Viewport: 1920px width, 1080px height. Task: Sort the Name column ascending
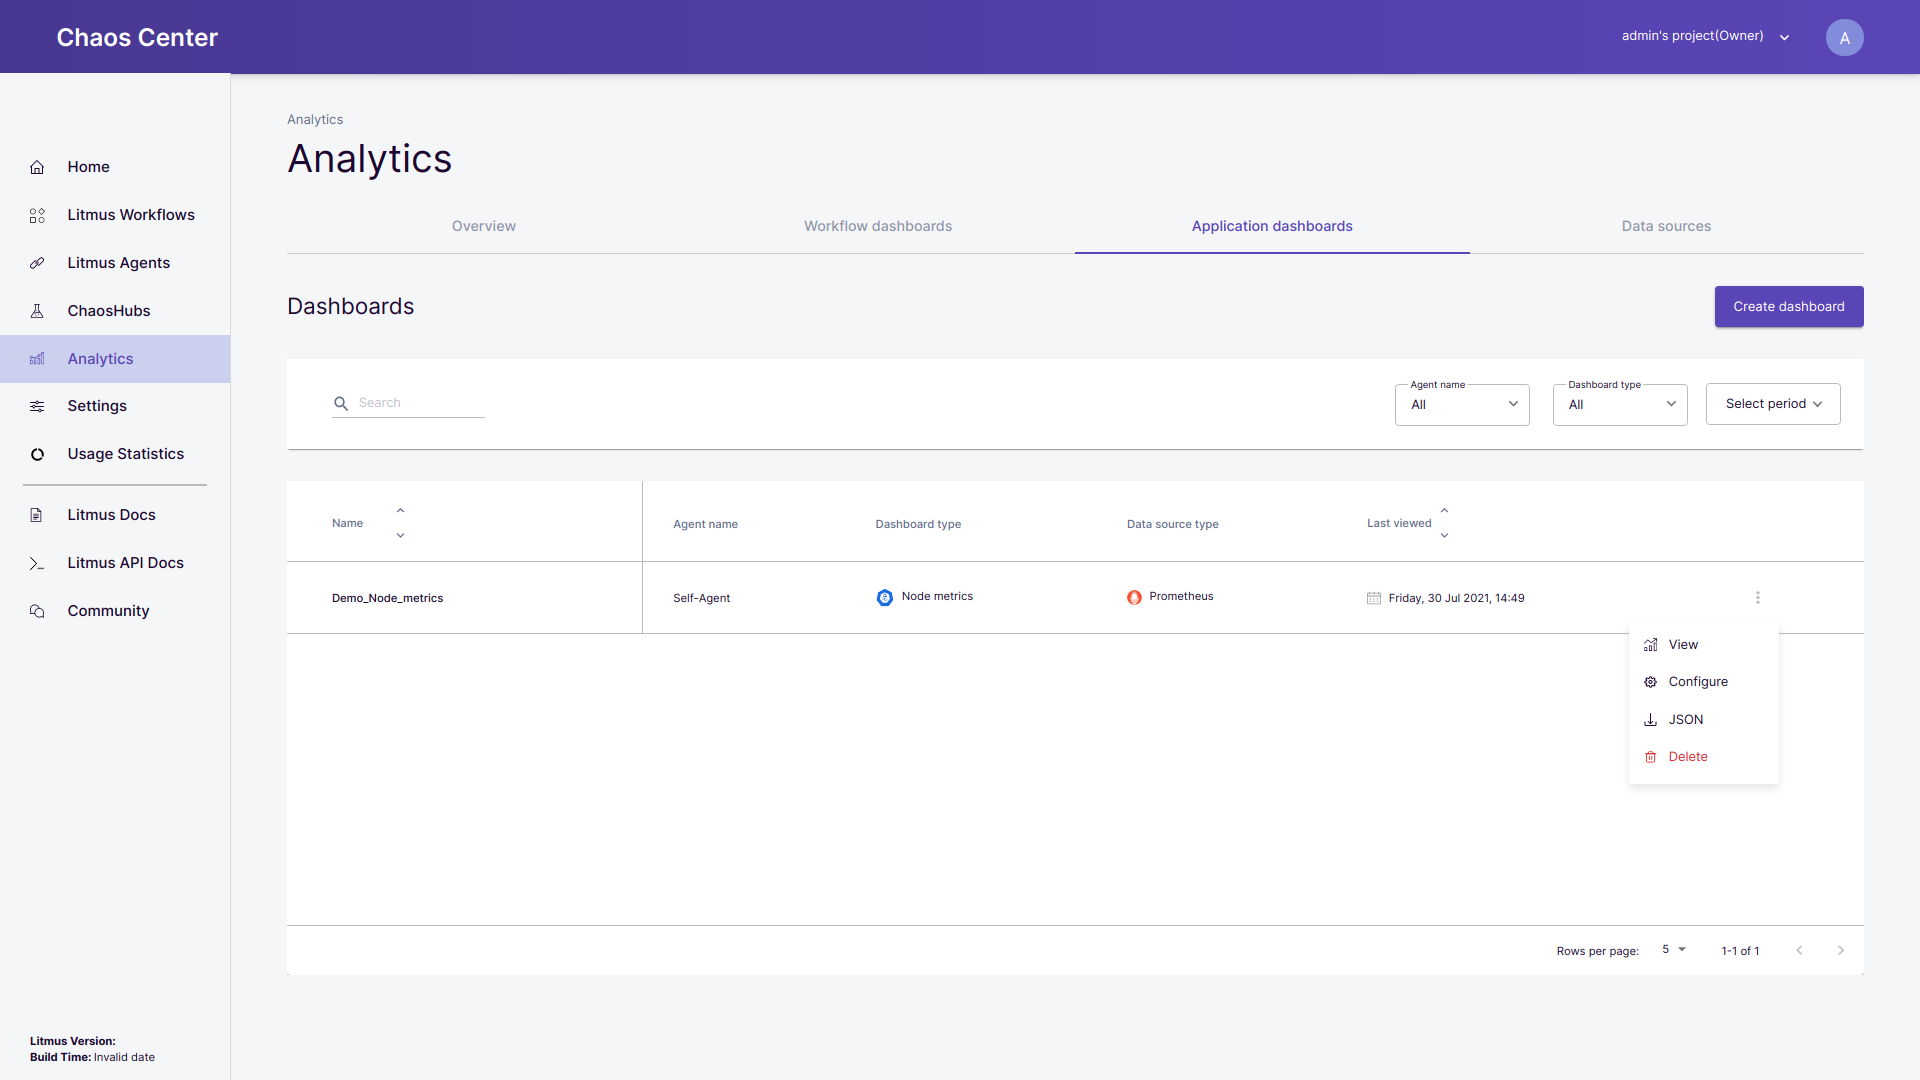(x=400, y=511)
